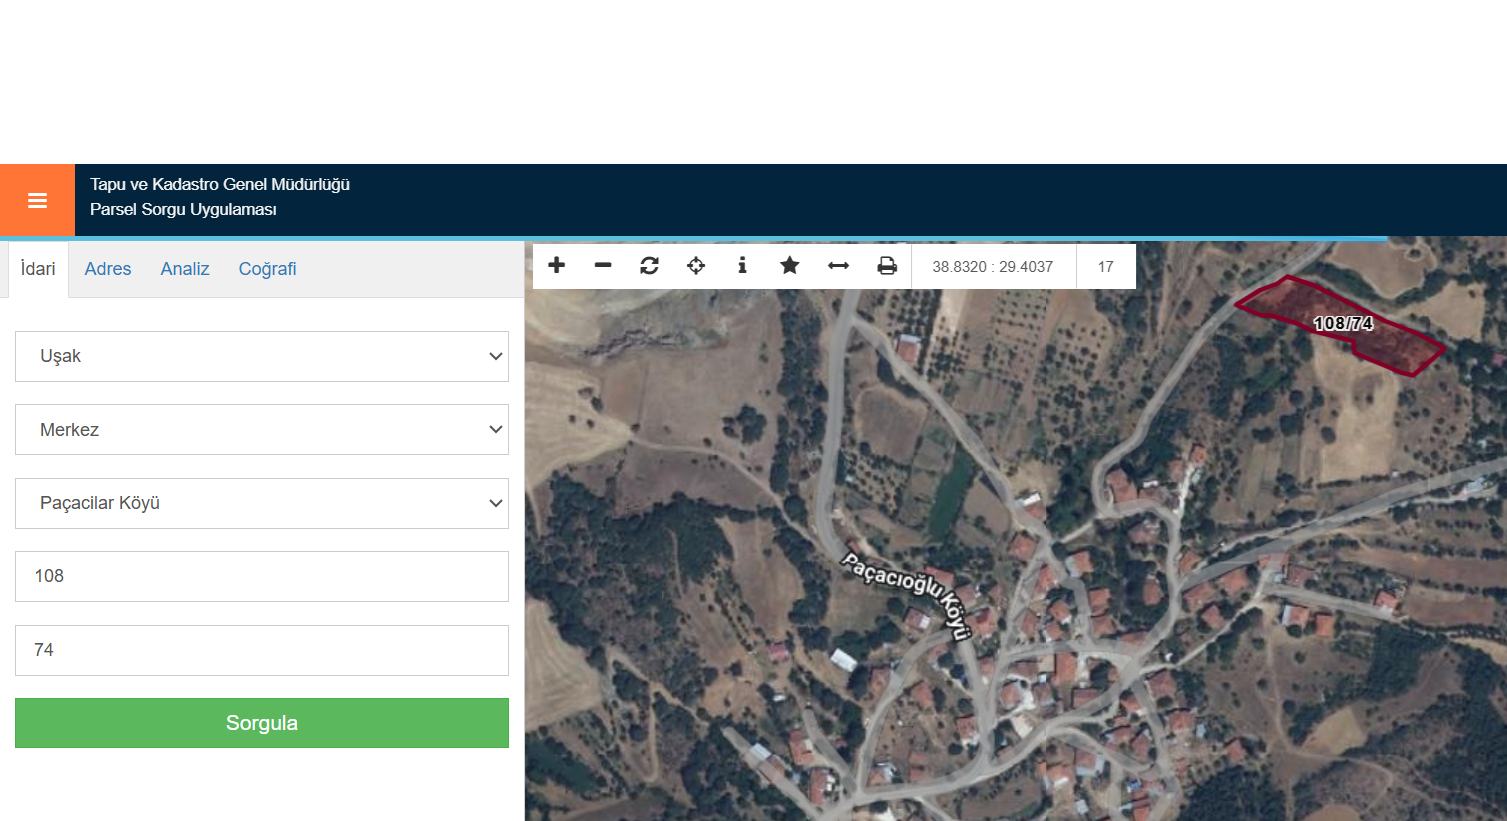This screenshot has width=1507, height=821.
Task: Click the star favorites icon
Action: pos(790,265)
